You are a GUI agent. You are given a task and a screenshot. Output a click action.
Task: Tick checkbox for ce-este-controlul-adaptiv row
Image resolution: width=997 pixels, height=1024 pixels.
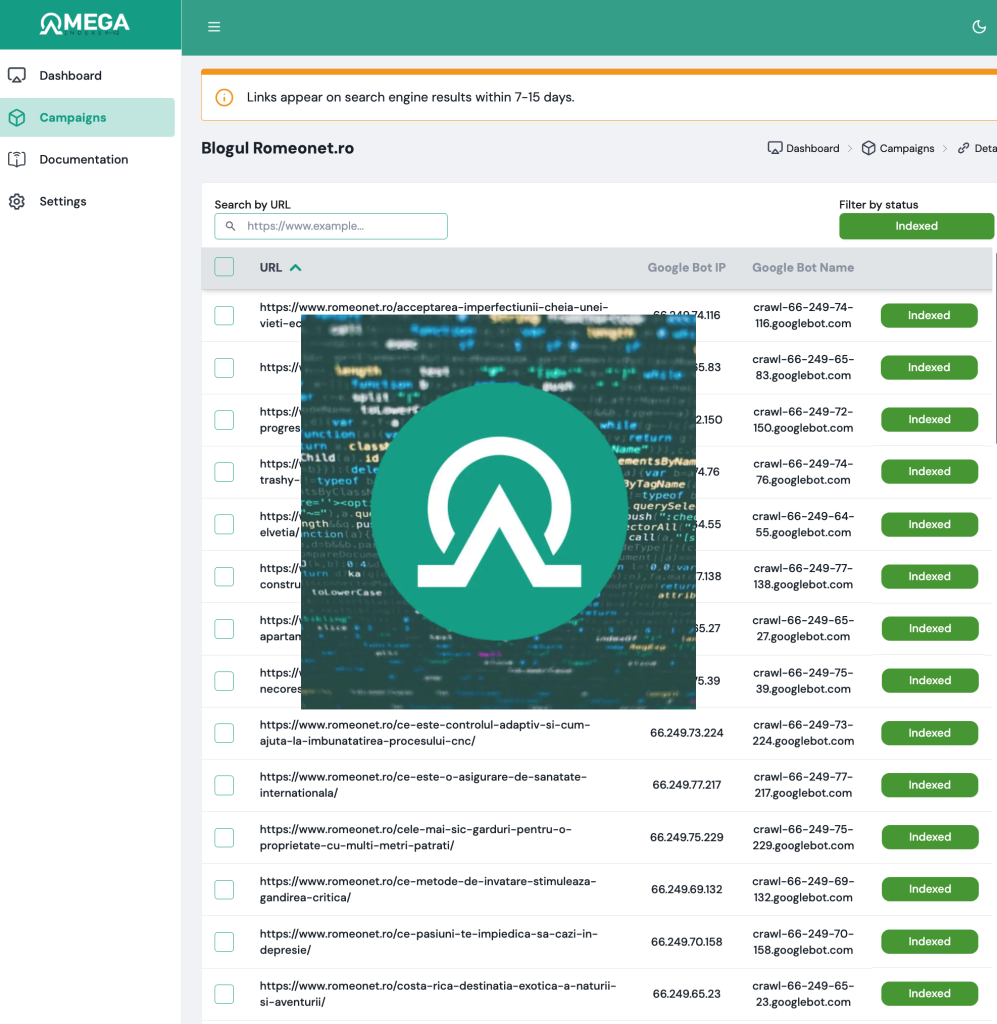[x=224, y=733]
